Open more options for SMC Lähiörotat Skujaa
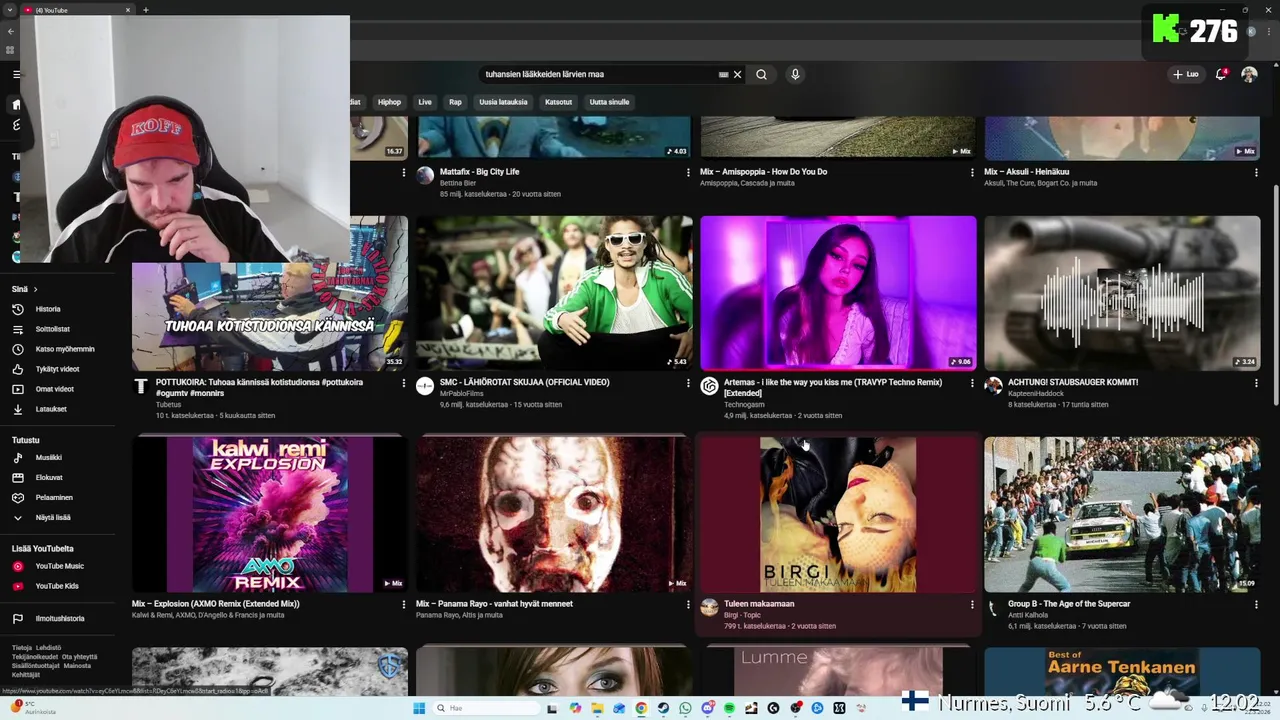Viewport: 1280px width, 720px height. click(688, 383)
